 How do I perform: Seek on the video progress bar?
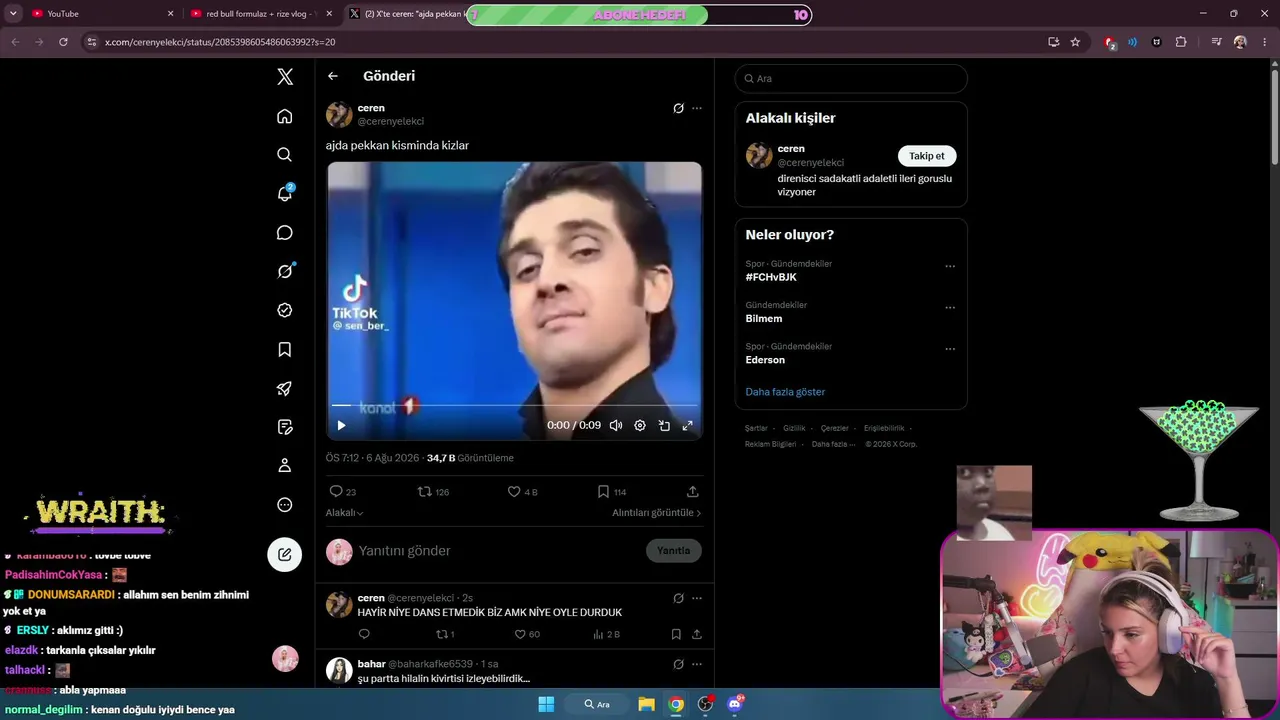[514, 406]
